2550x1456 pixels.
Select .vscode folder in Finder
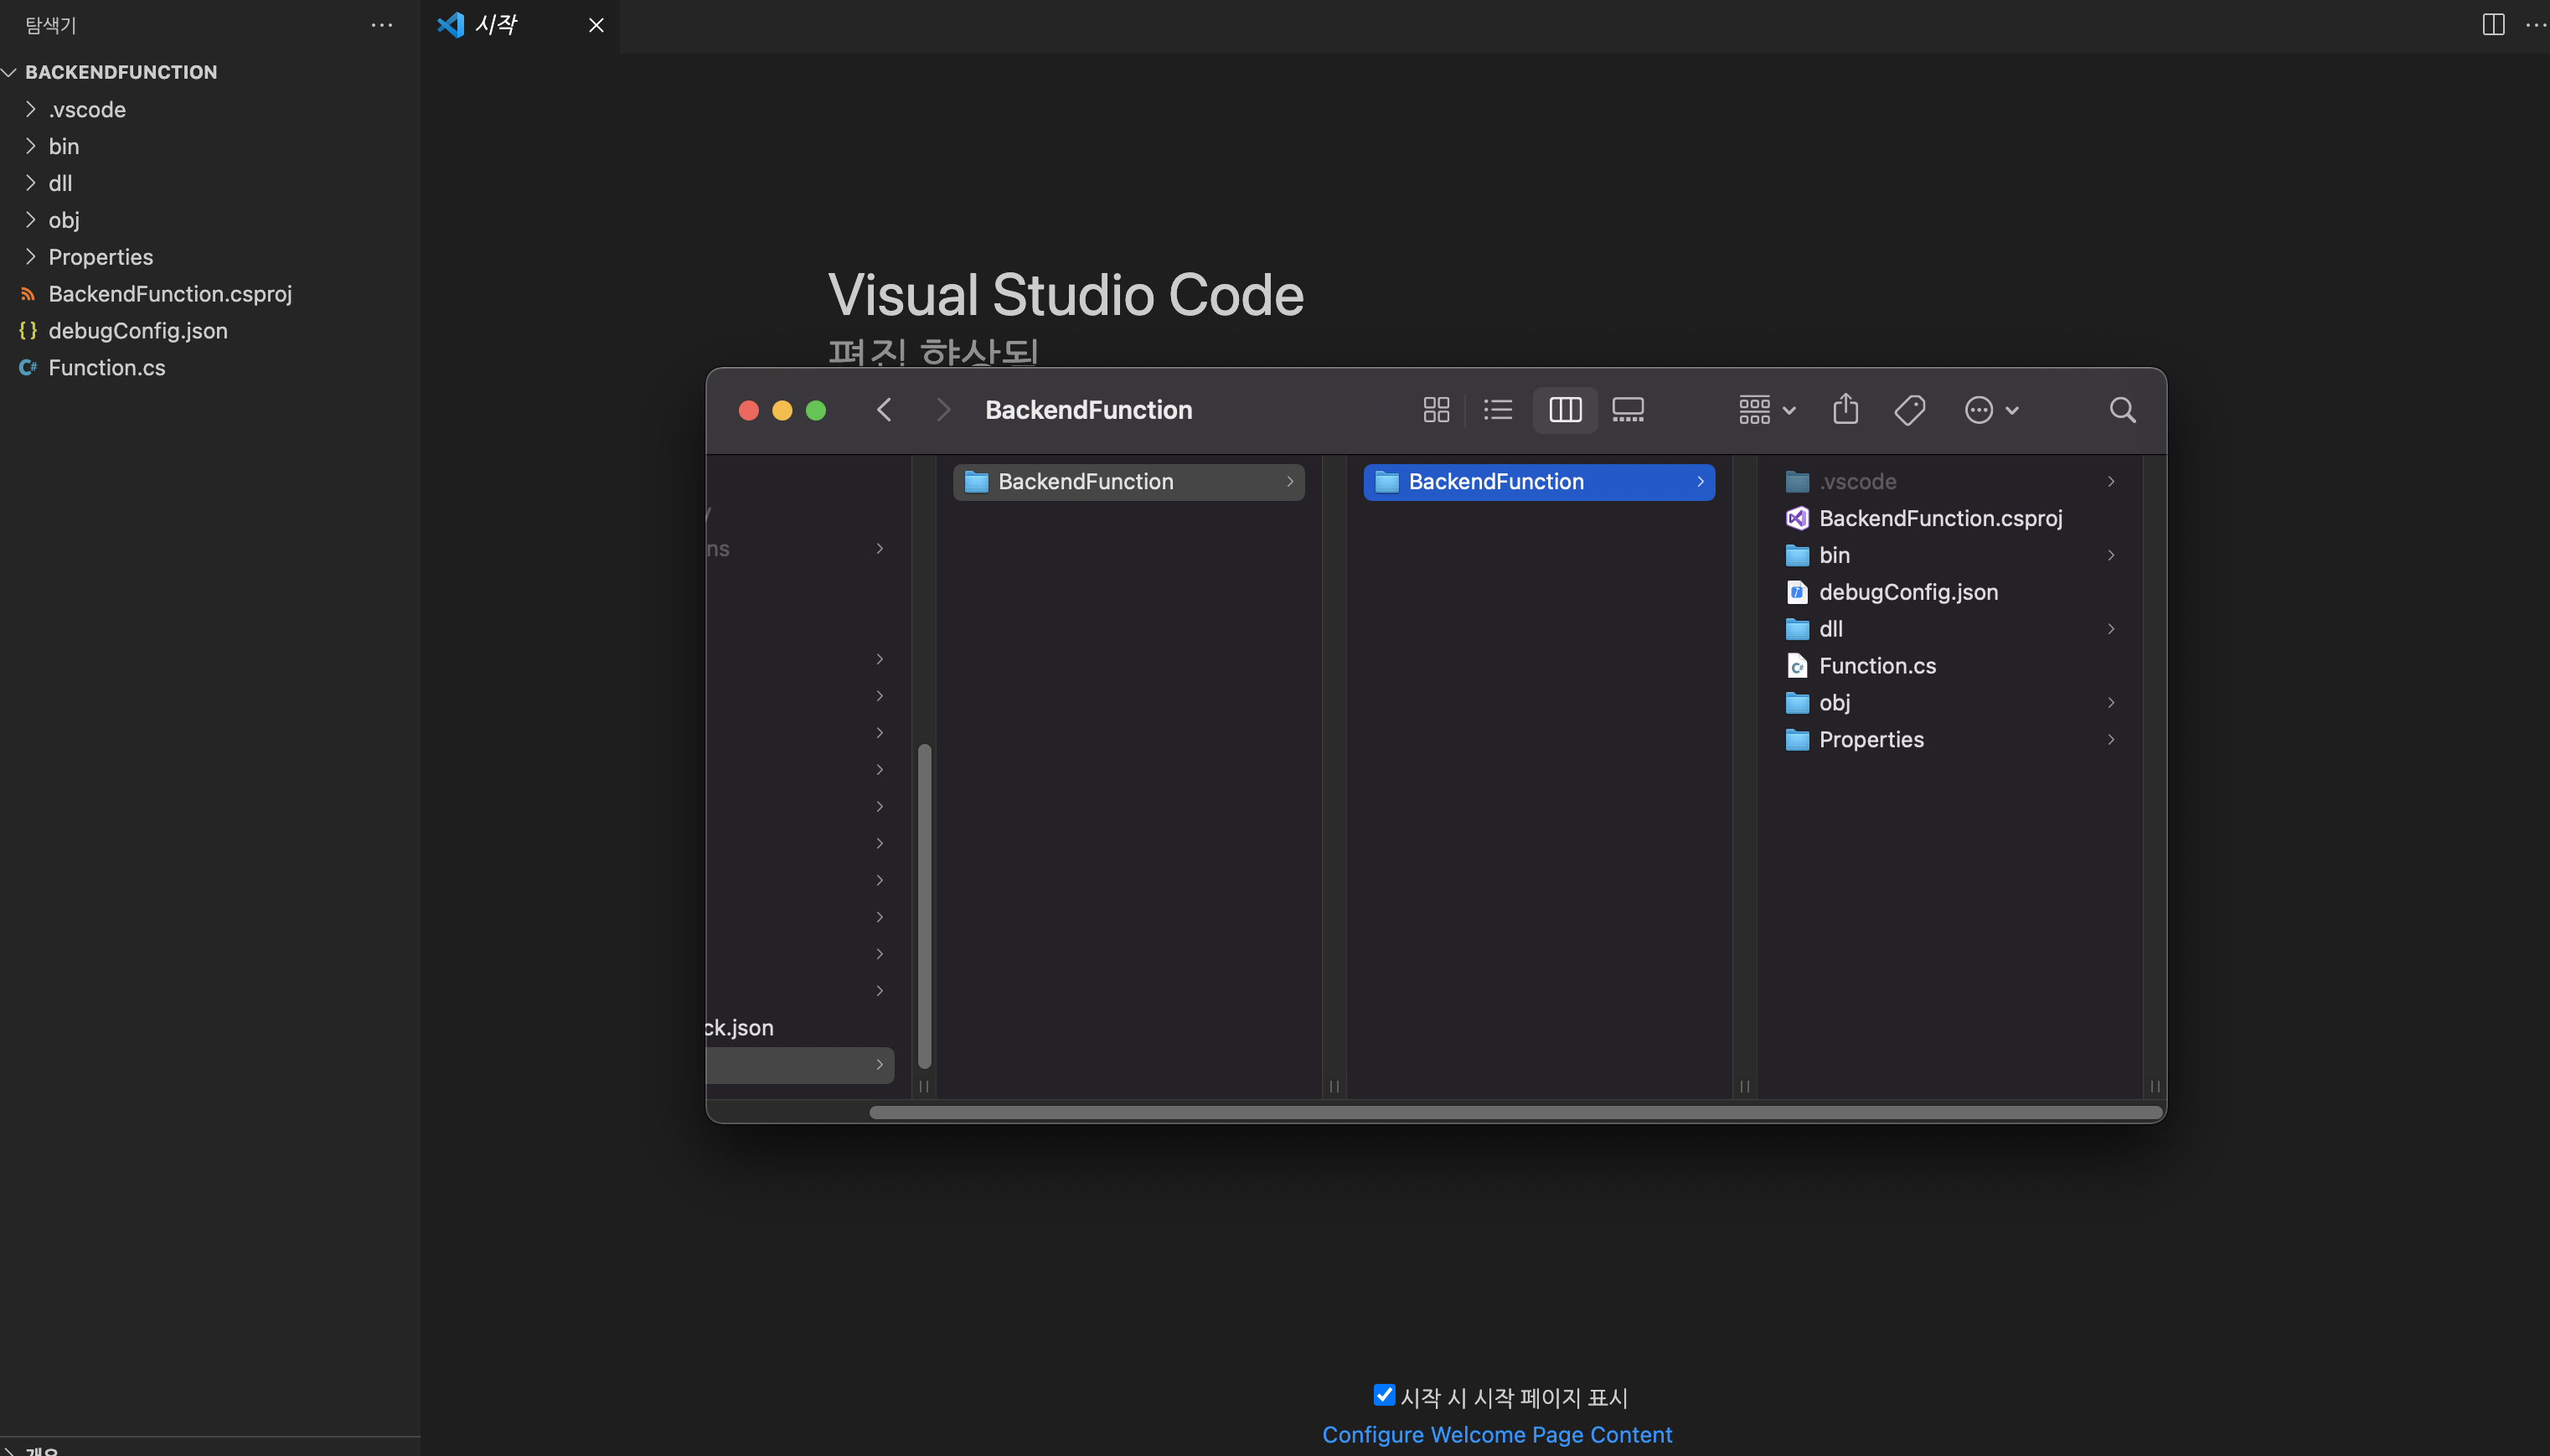[x=1950, y=482]
